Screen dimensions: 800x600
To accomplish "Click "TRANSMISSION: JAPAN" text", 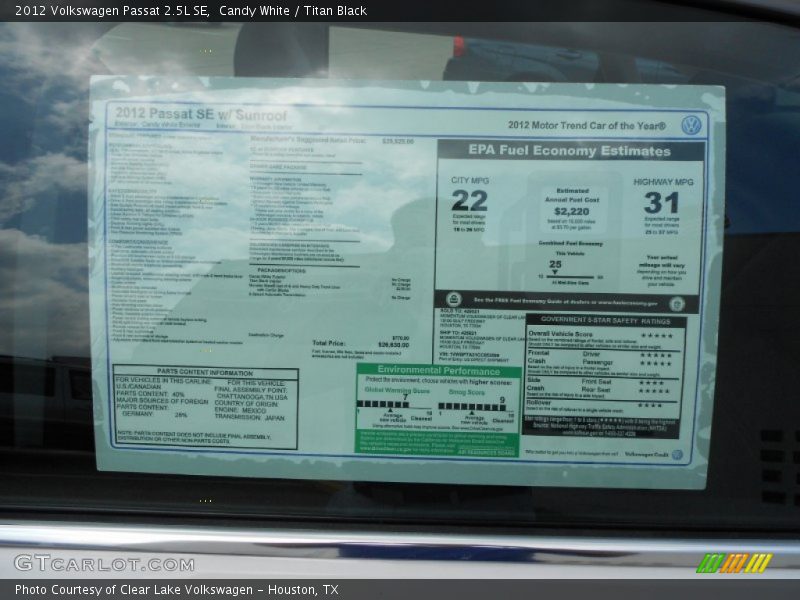I will pos(249,417).
